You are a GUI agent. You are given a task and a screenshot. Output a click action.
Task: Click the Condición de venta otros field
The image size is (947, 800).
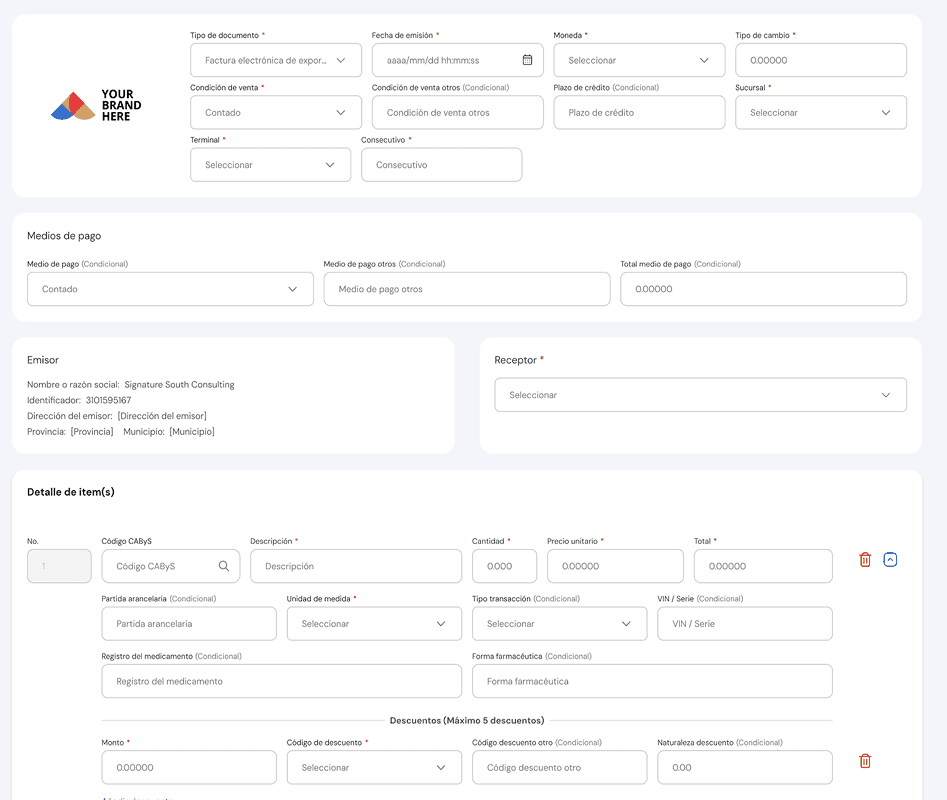coord(458,112)
